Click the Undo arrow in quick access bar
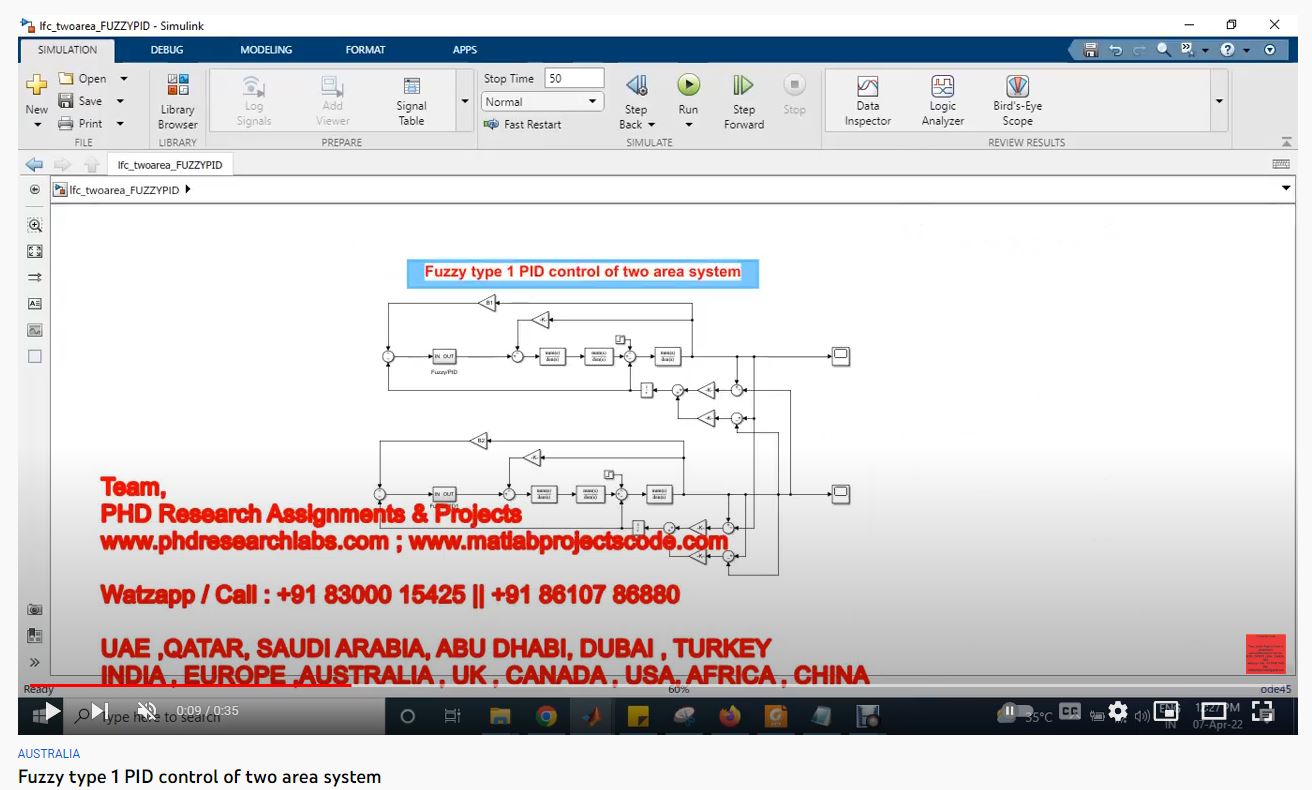The height and width of the screenshot is (790, 1312). coord(1115,50)
